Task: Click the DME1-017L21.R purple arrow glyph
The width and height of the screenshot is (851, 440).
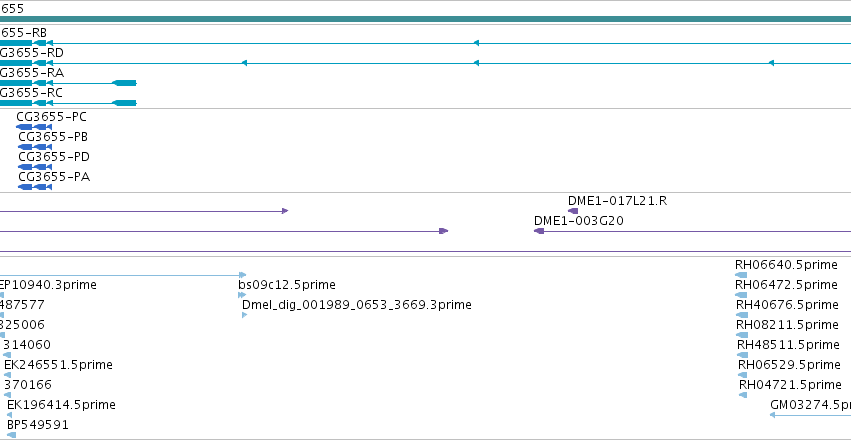Action: (573, 211)
